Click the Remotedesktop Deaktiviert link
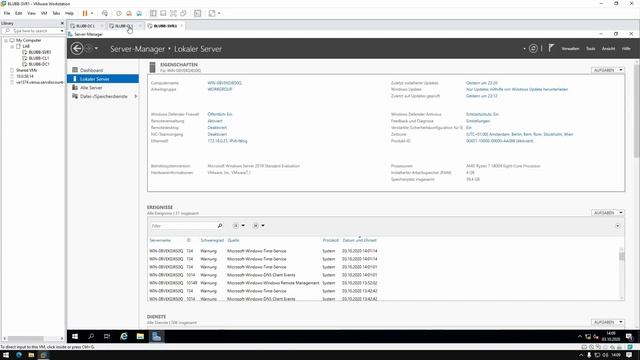This screenshot has width=640, height=360. tap(217, 128)
